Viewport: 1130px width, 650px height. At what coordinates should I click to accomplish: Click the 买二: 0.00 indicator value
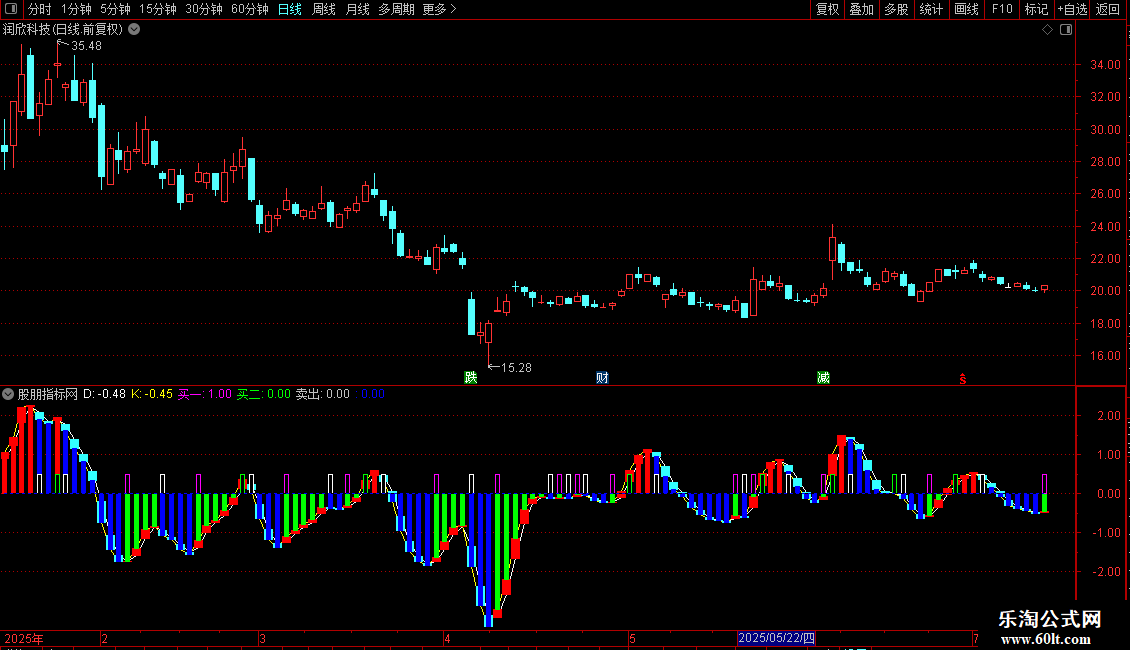(264, 394)
